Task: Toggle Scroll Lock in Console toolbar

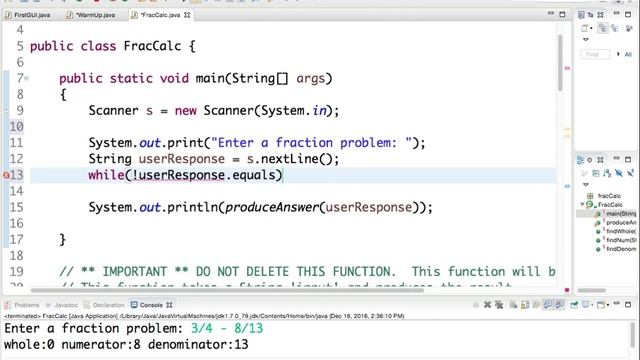Action: pyautogui.click(x=525, y=305)
